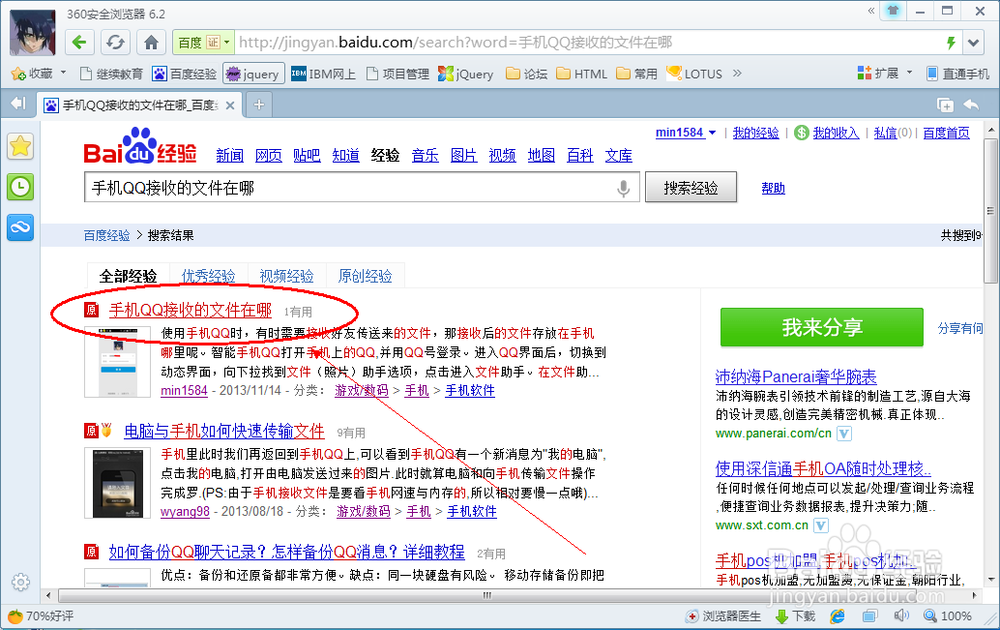This screenshot has height=630, width=1000.
Task: Close the 手机QQ接收的文件在哪 tab
Action: click(230, 105)
